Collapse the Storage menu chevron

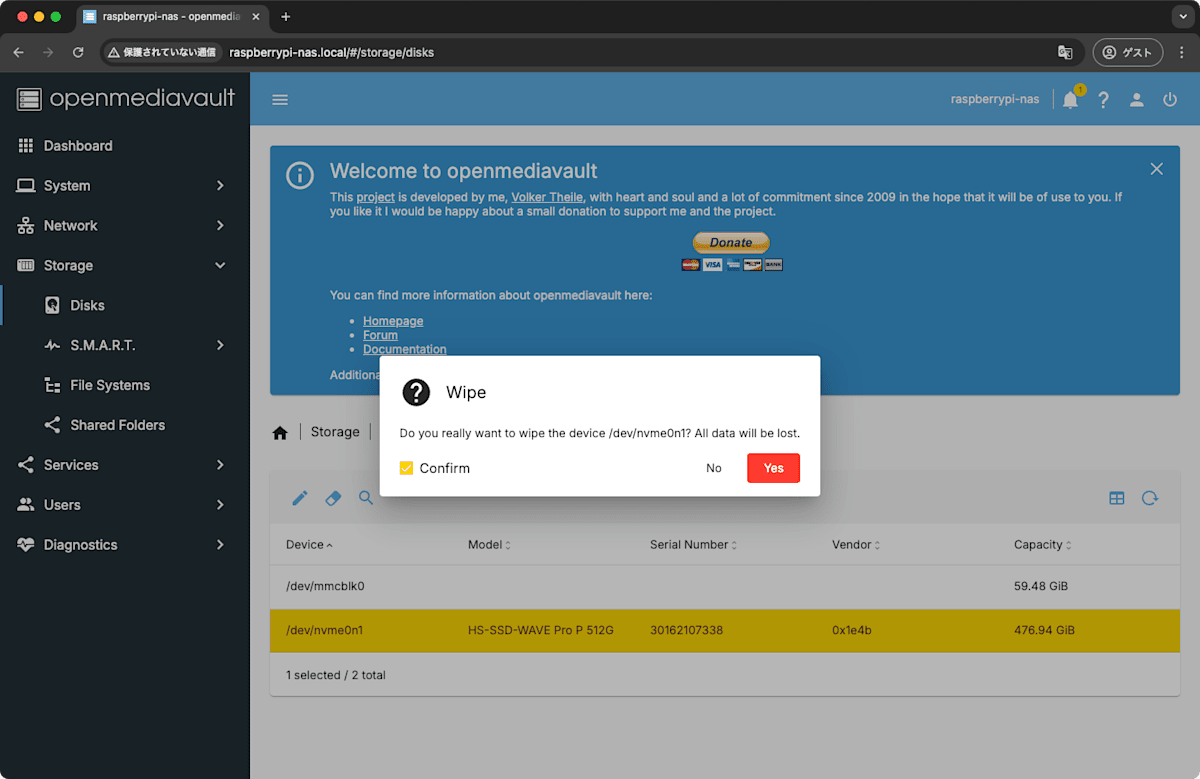pos(220,266)
